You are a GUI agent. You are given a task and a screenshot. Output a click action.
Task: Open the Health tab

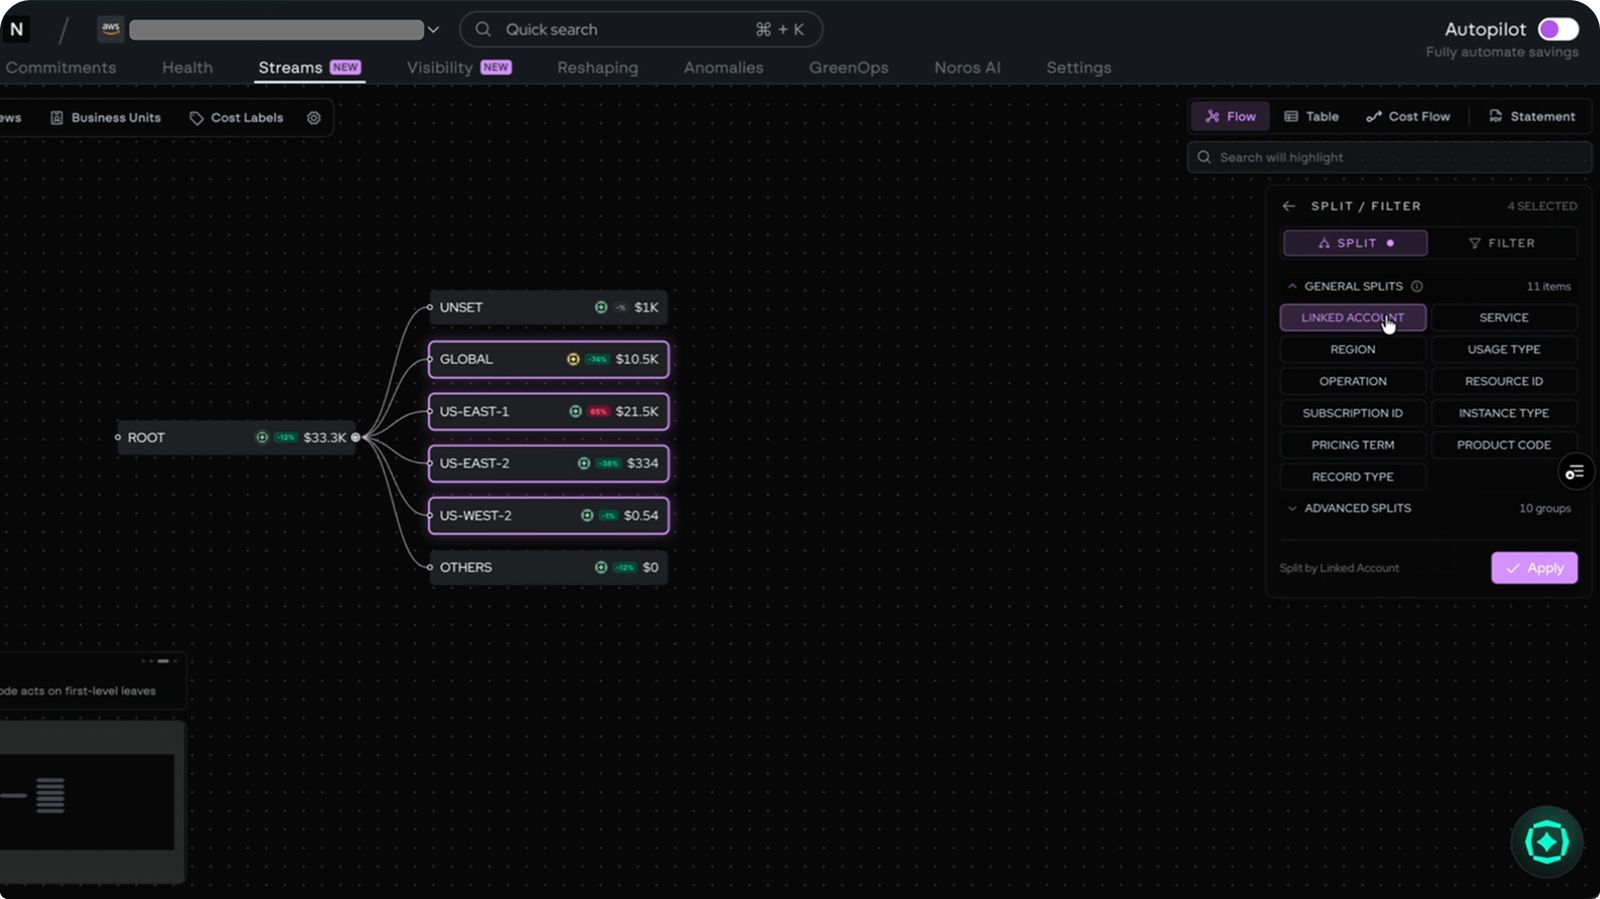point(187,67)
